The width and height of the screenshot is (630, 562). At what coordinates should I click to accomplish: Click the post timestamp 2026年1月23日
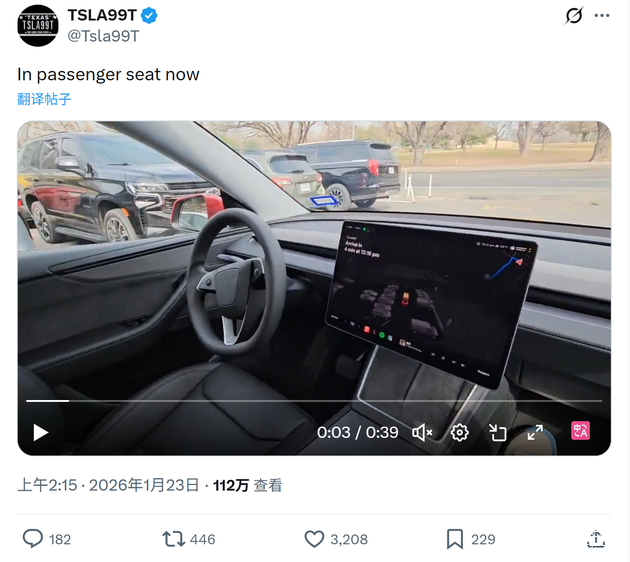coord(144,485)
